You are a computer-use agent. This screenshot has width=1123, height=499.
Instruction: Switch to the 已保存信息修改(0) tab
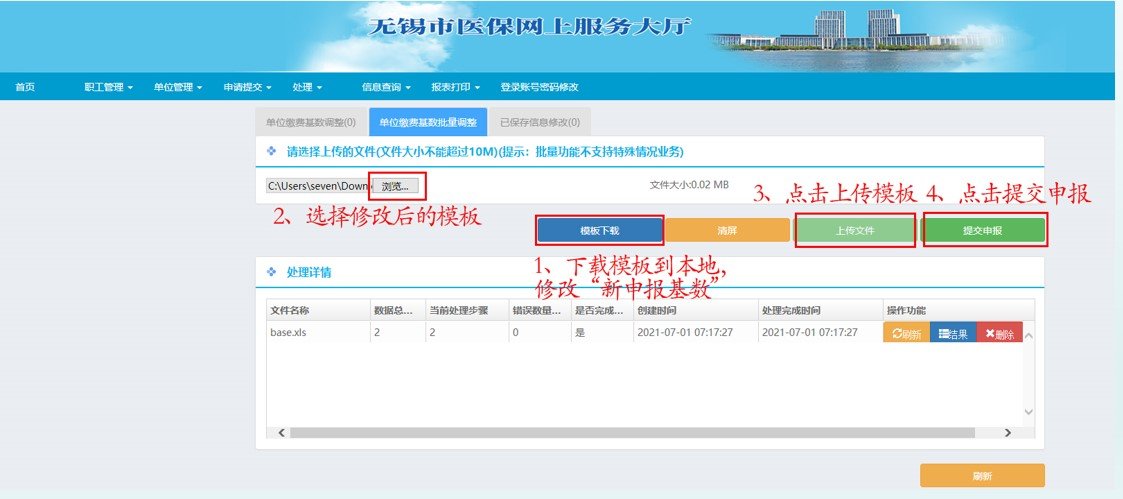(x=540, y=122)
